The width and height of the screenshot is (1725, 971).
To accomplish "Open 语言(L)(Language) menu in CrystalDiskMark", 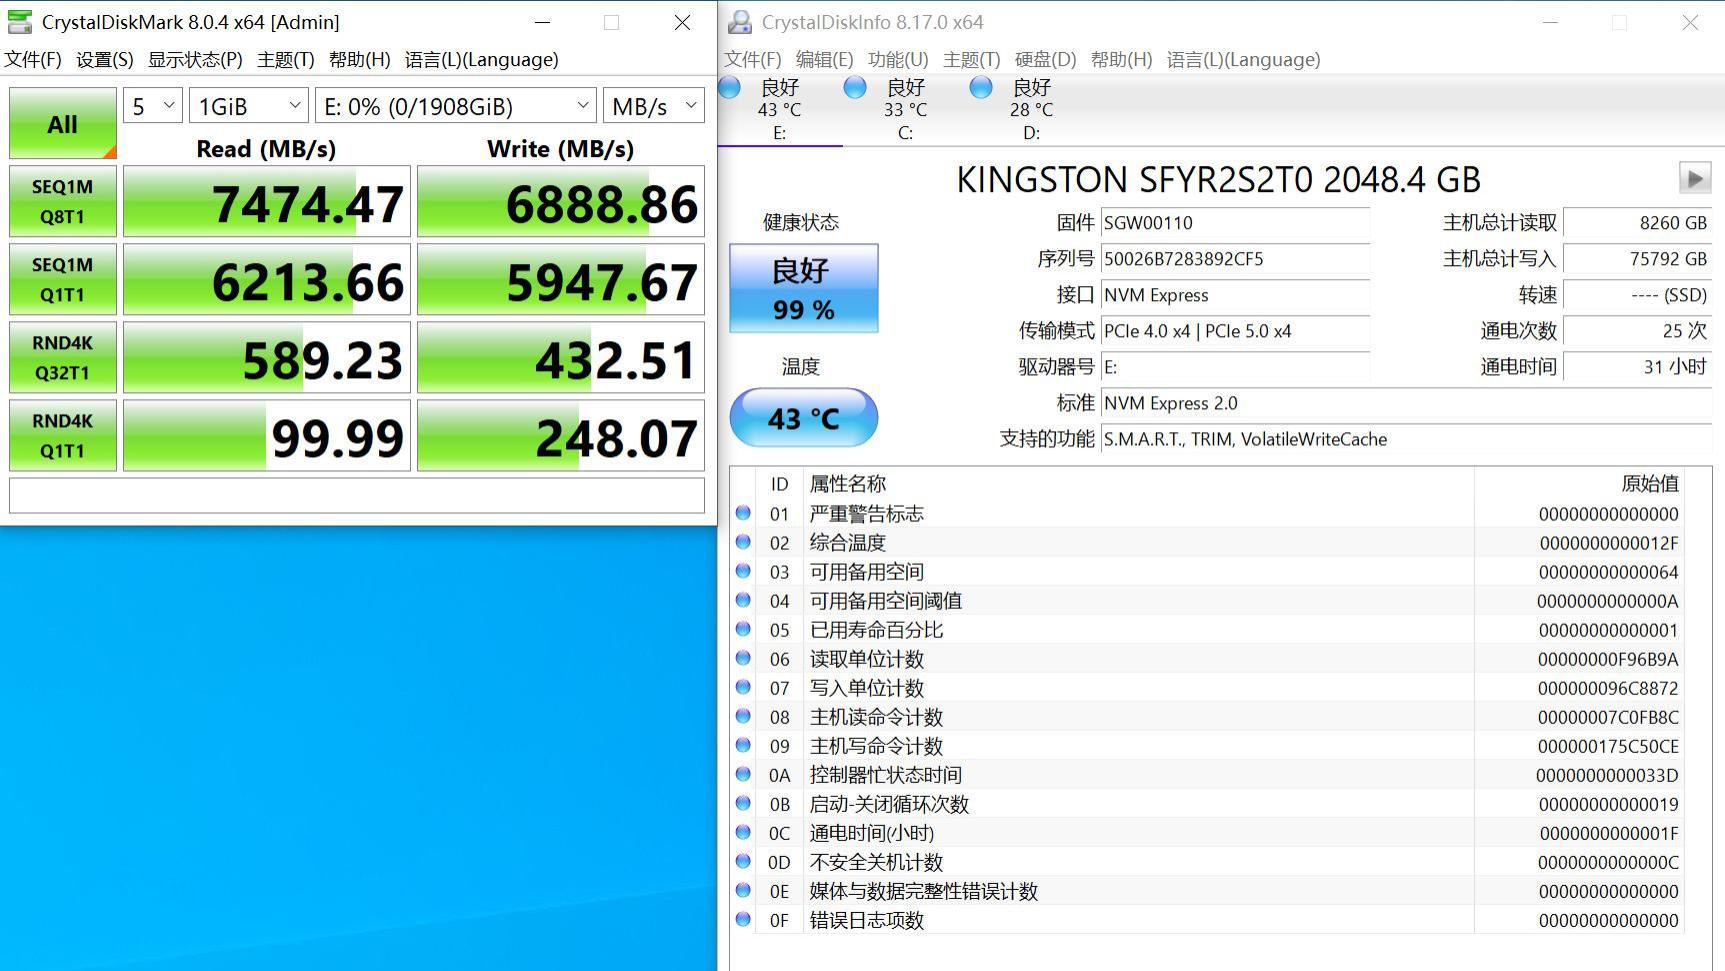I will pyautogui.click(x=482, y=59).
